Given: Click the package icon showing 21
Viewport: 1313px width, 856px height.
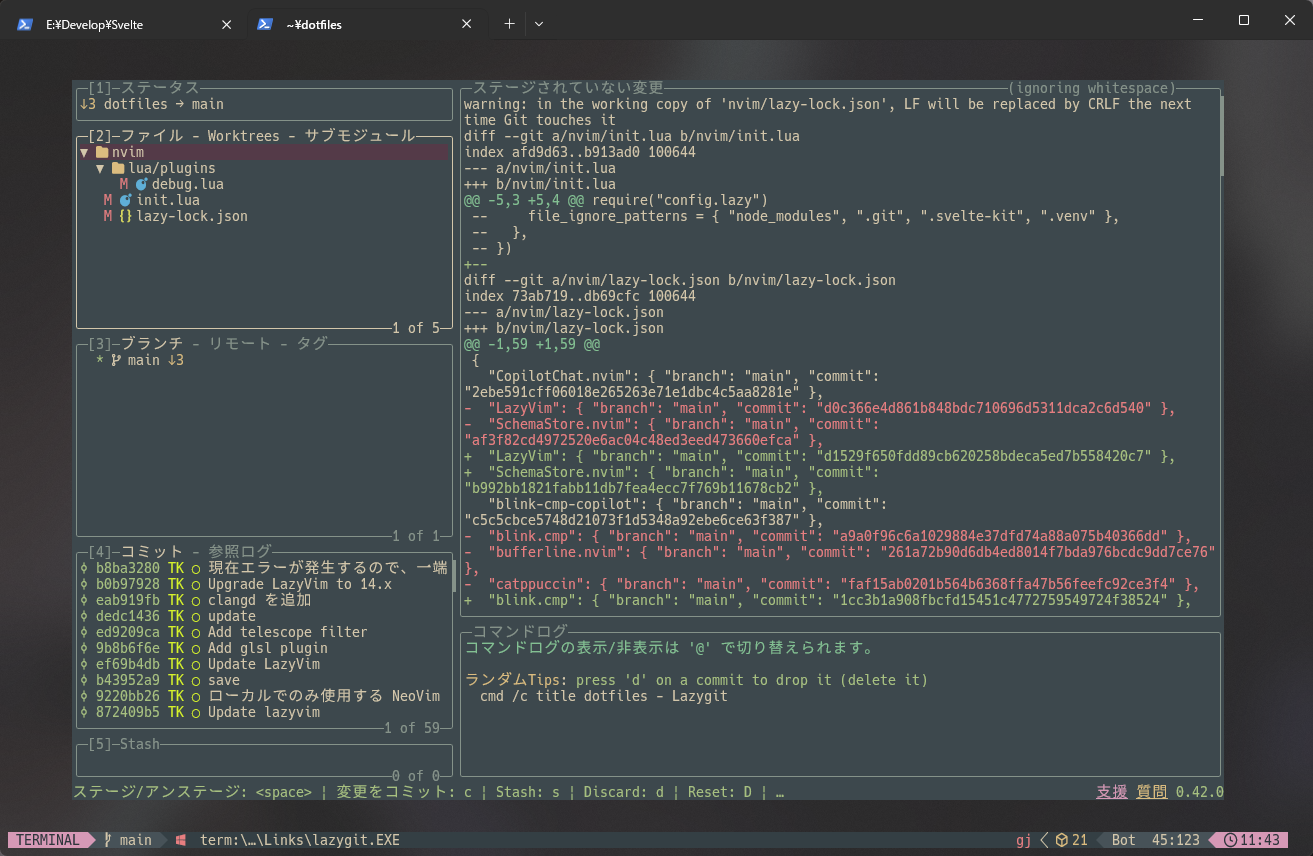Looking at the screenshot, I should point(1063,840).
